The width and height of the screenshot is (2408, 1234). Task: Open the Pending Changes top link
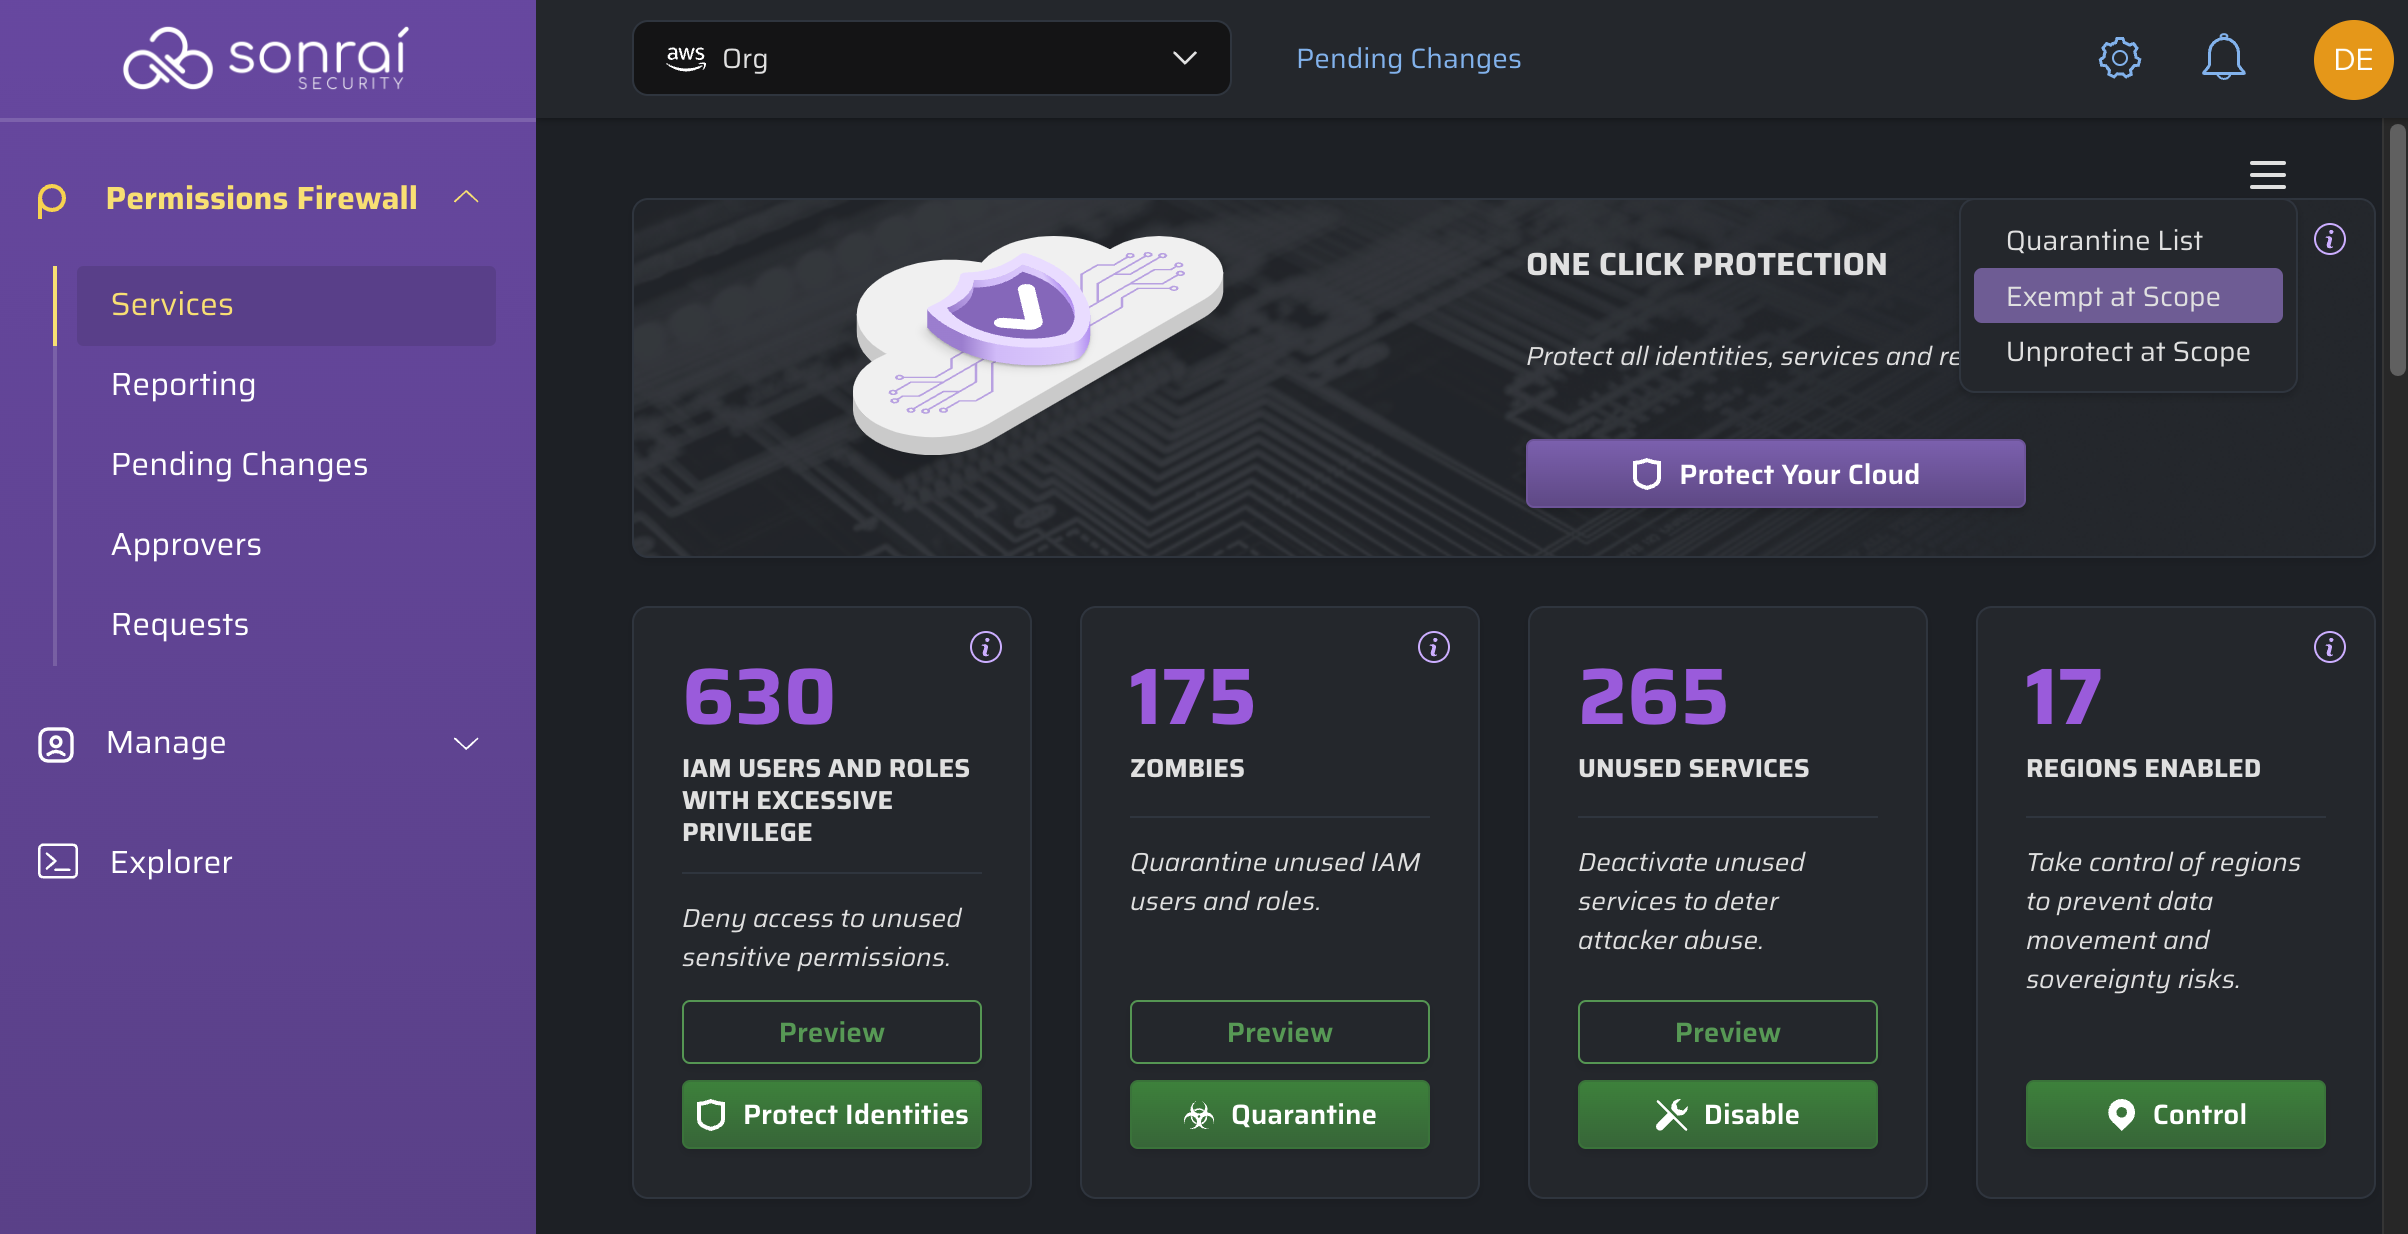point(1408,58)
